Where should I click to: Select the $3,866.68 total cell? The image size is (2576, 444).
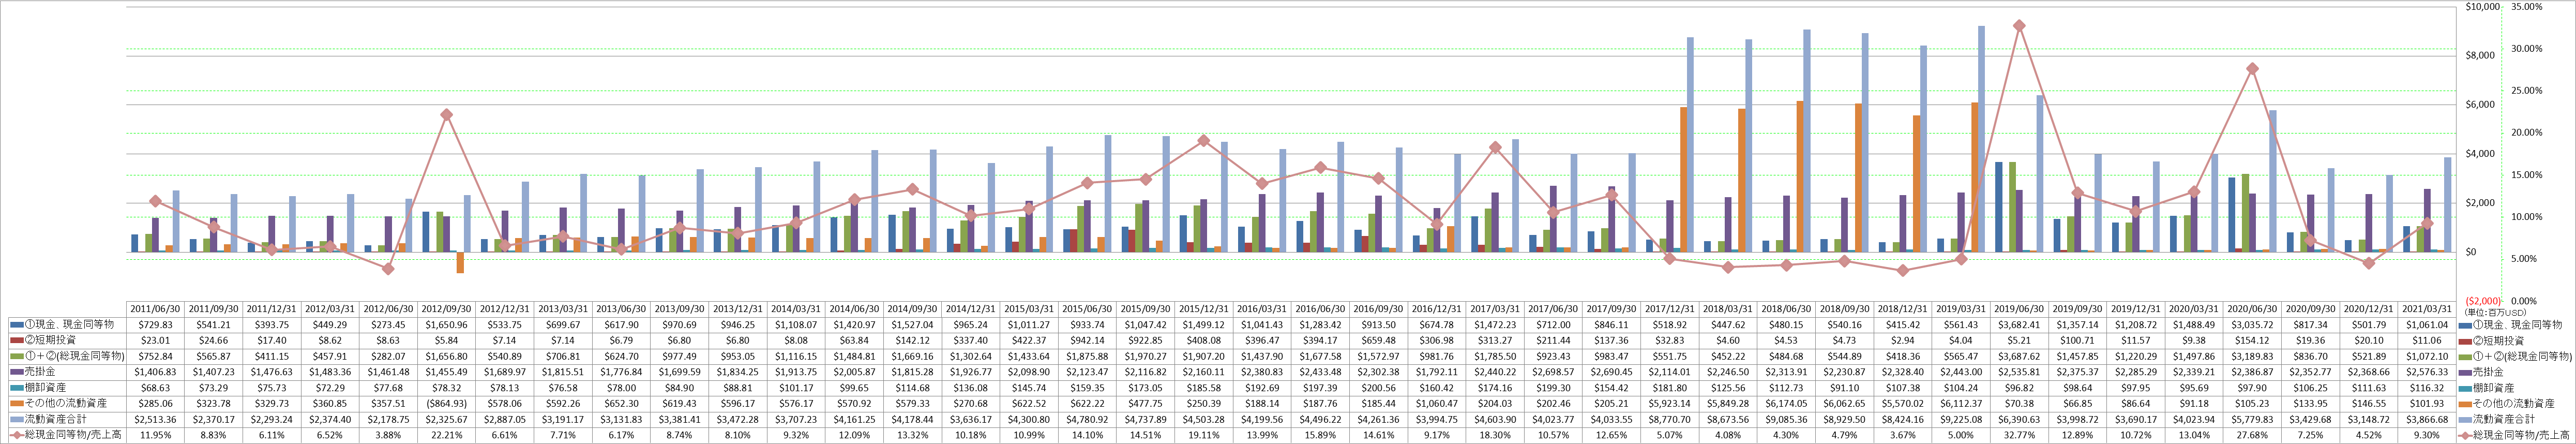(x=2428, y=419)
